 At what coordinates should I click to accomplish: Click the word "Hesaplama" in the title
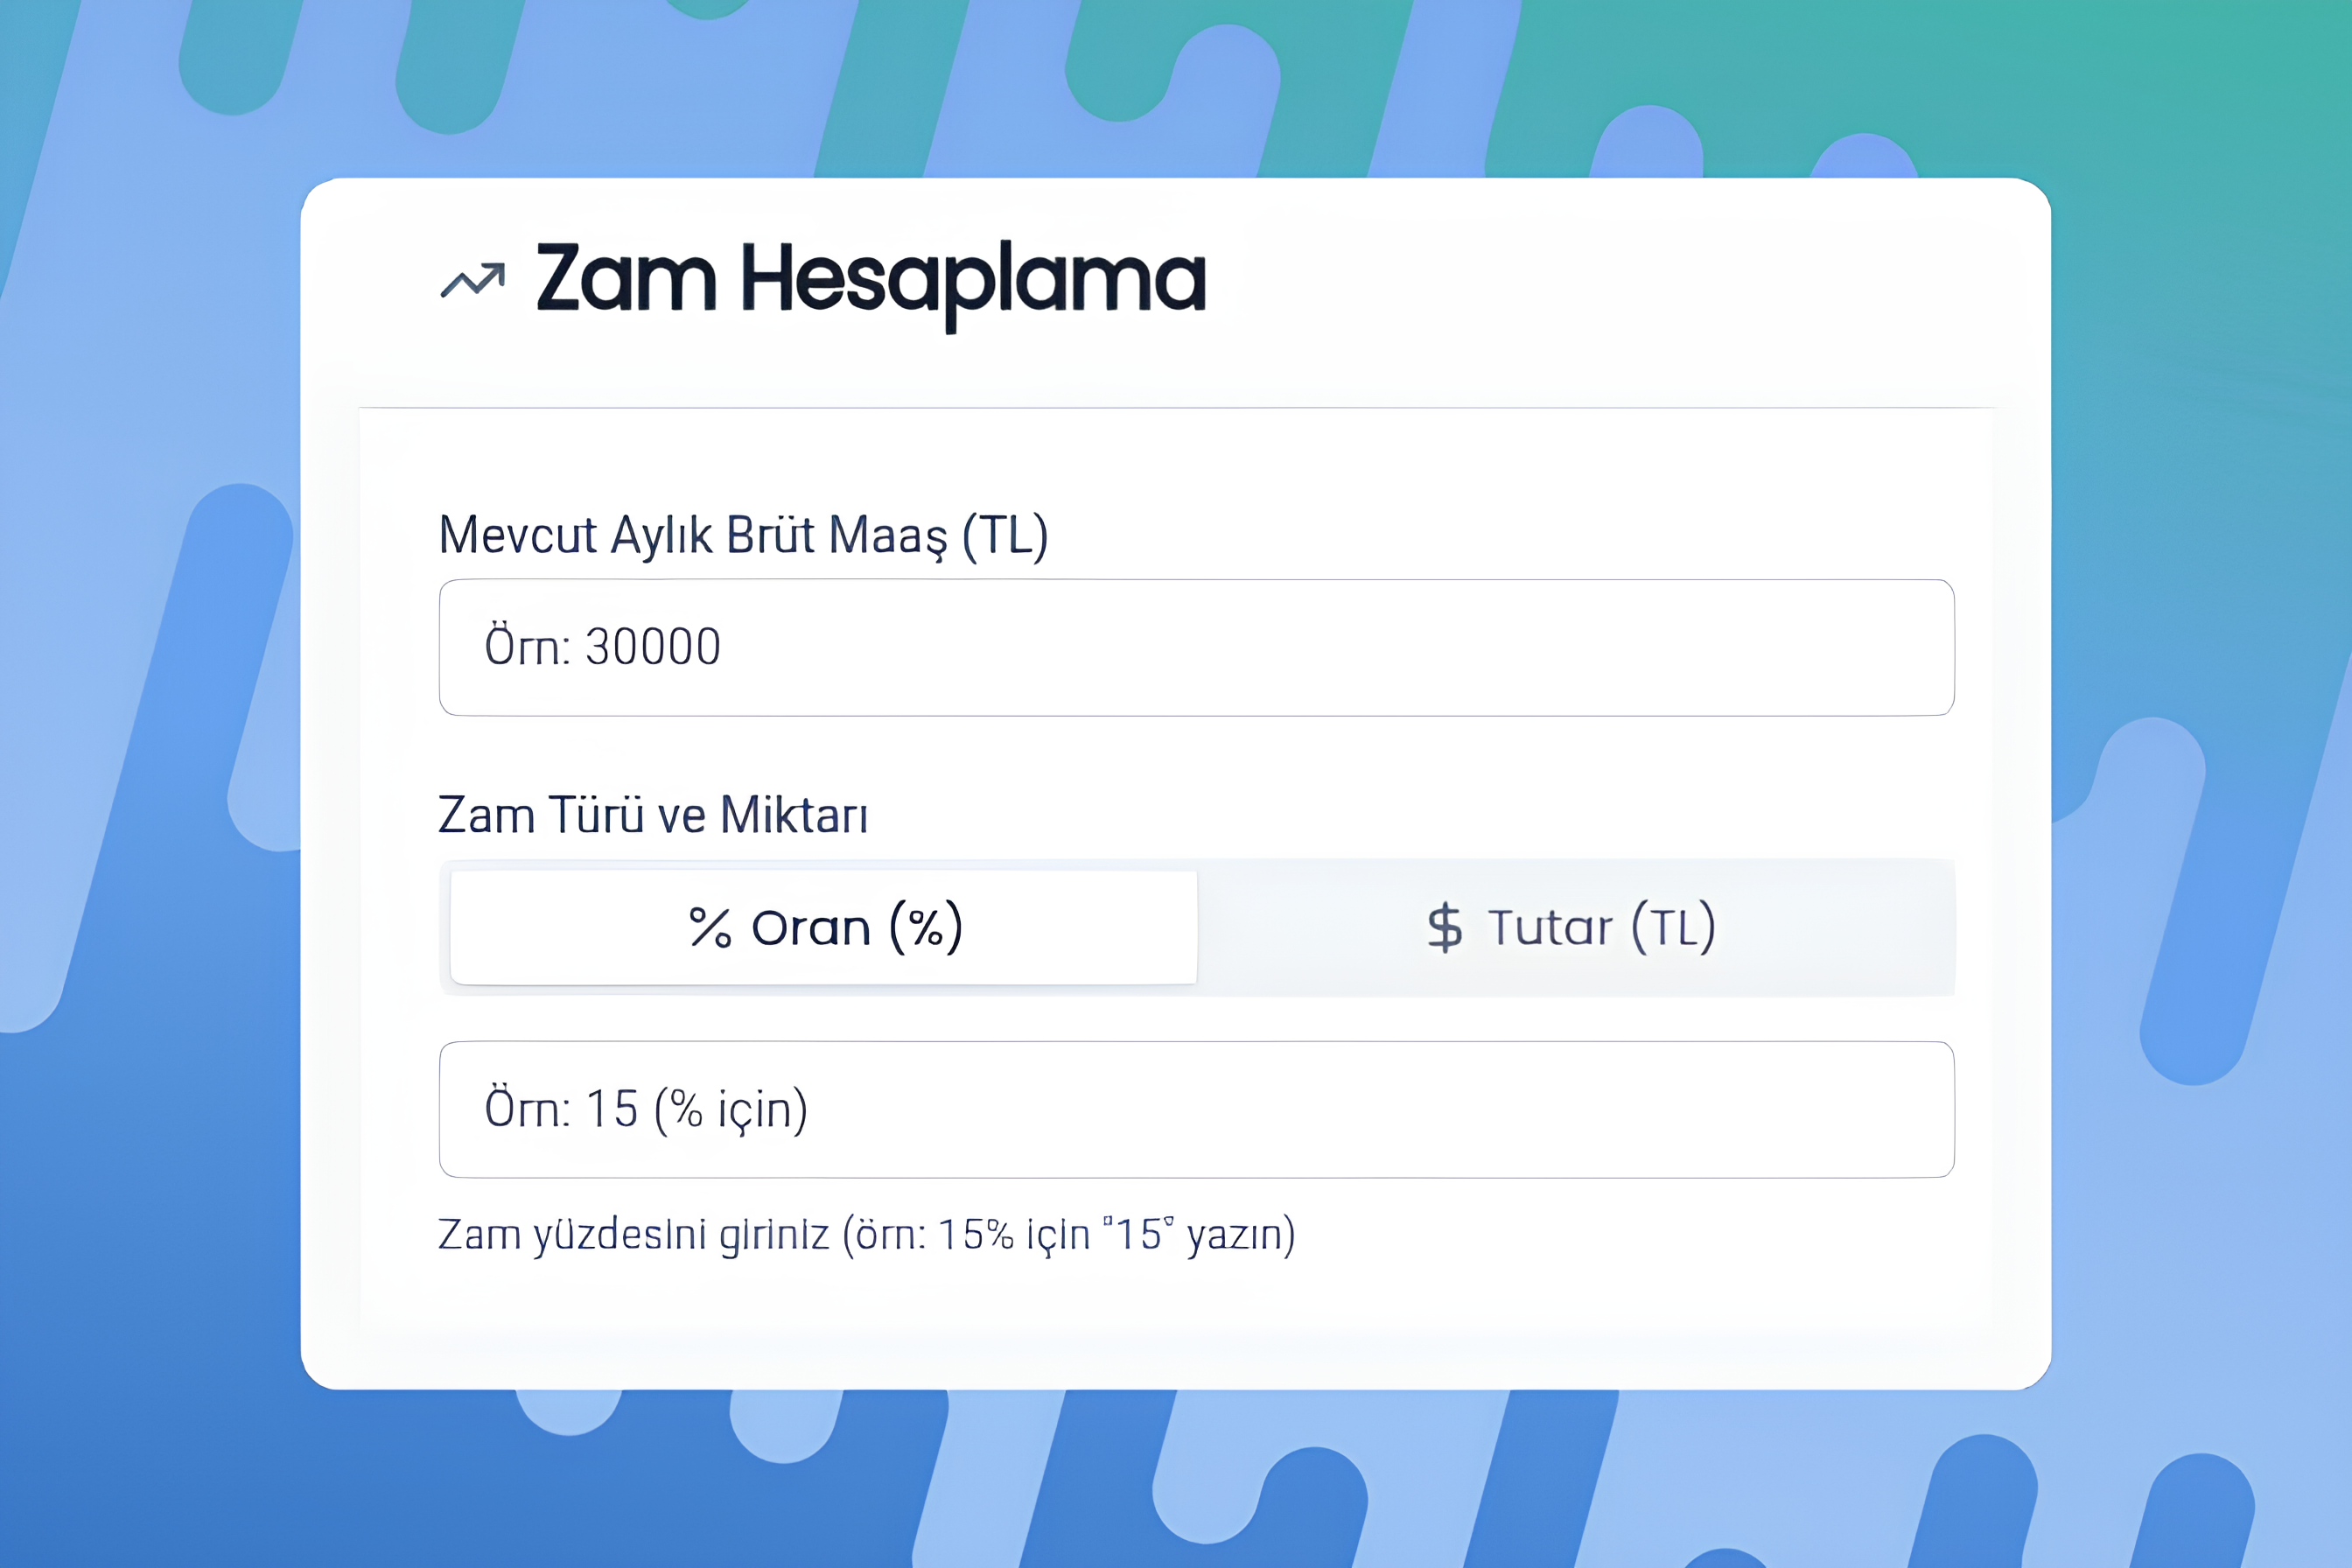(972, 280)
